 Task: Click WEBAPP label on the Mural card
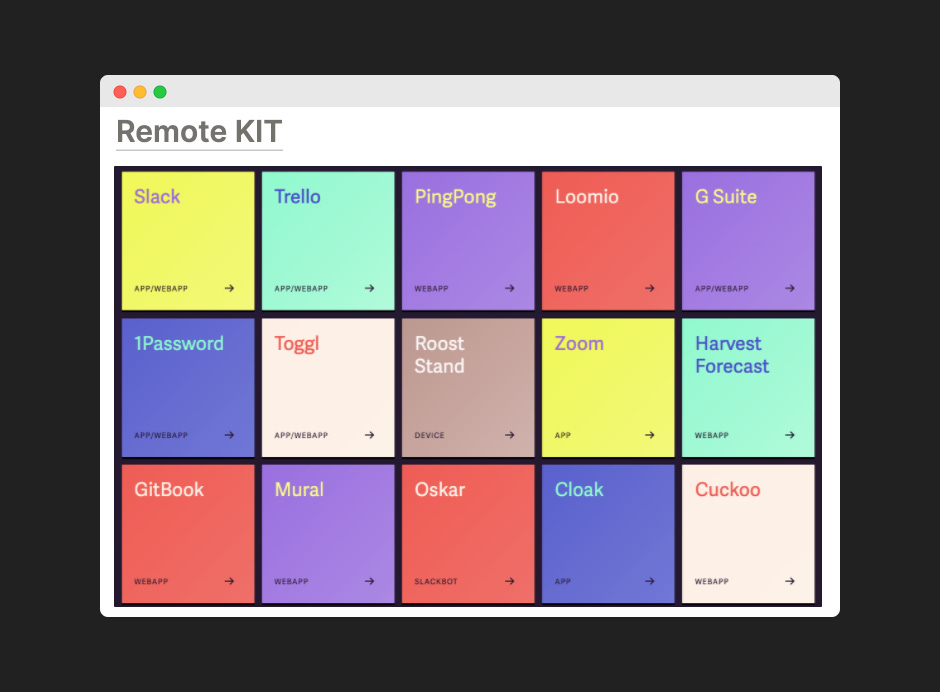click(x=291, y=581)
